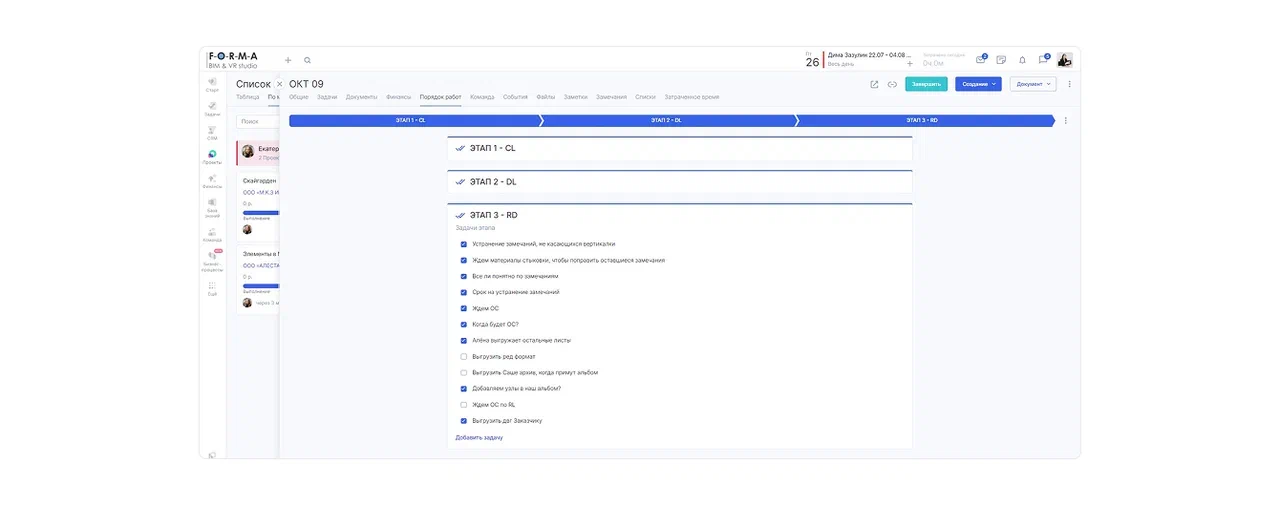Expand the ЭТАП 2 - DL section
Image resolution: width=1280 pixels, height=505 pixels.
coord(680,182)
